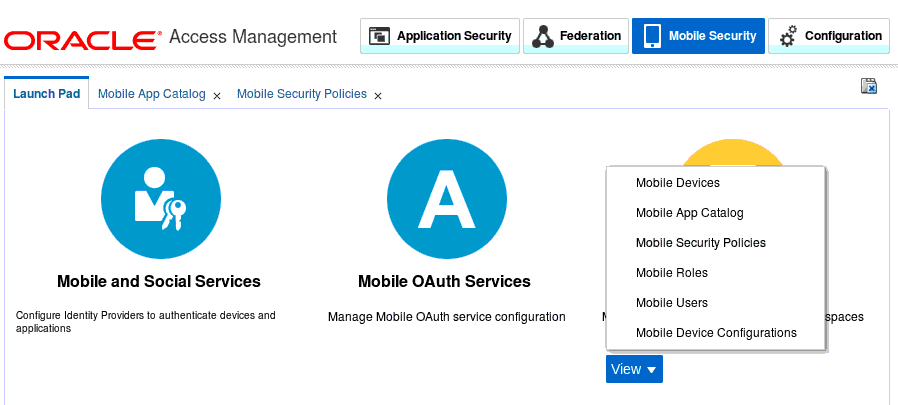Open the Application Security section
This screenshot has height=405, width=898.
click(440, 36)
